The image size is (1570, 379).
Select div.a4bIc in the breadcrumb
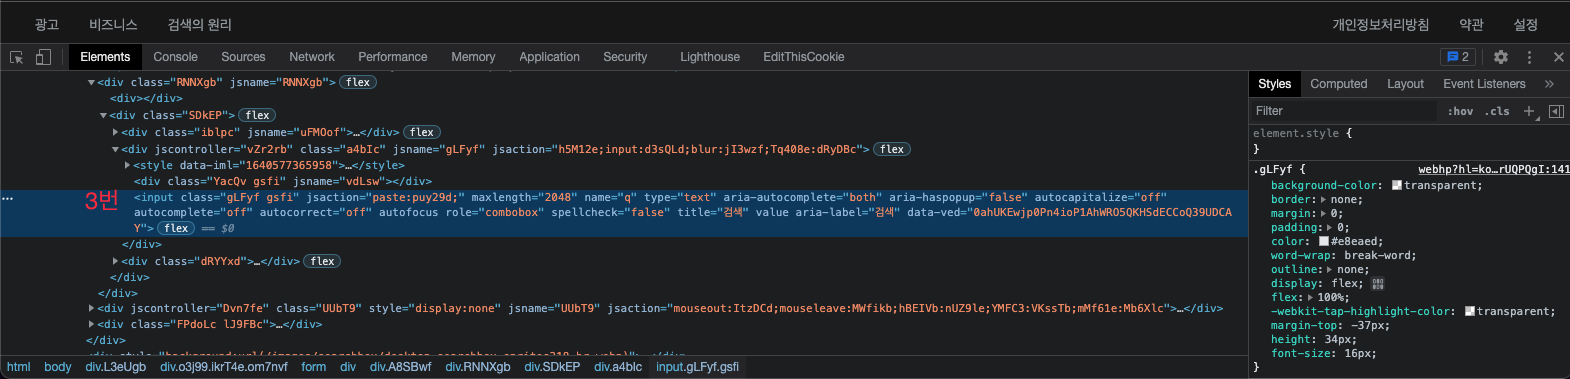point(618,367)
